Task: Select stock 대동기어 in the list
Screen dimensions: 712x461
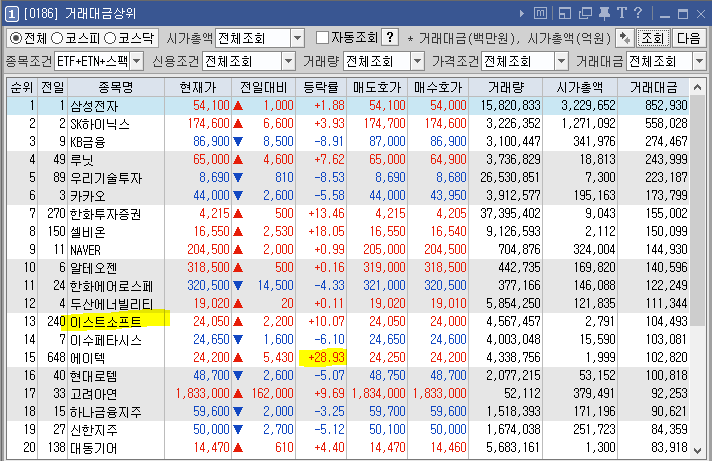Action: [94, 448]
